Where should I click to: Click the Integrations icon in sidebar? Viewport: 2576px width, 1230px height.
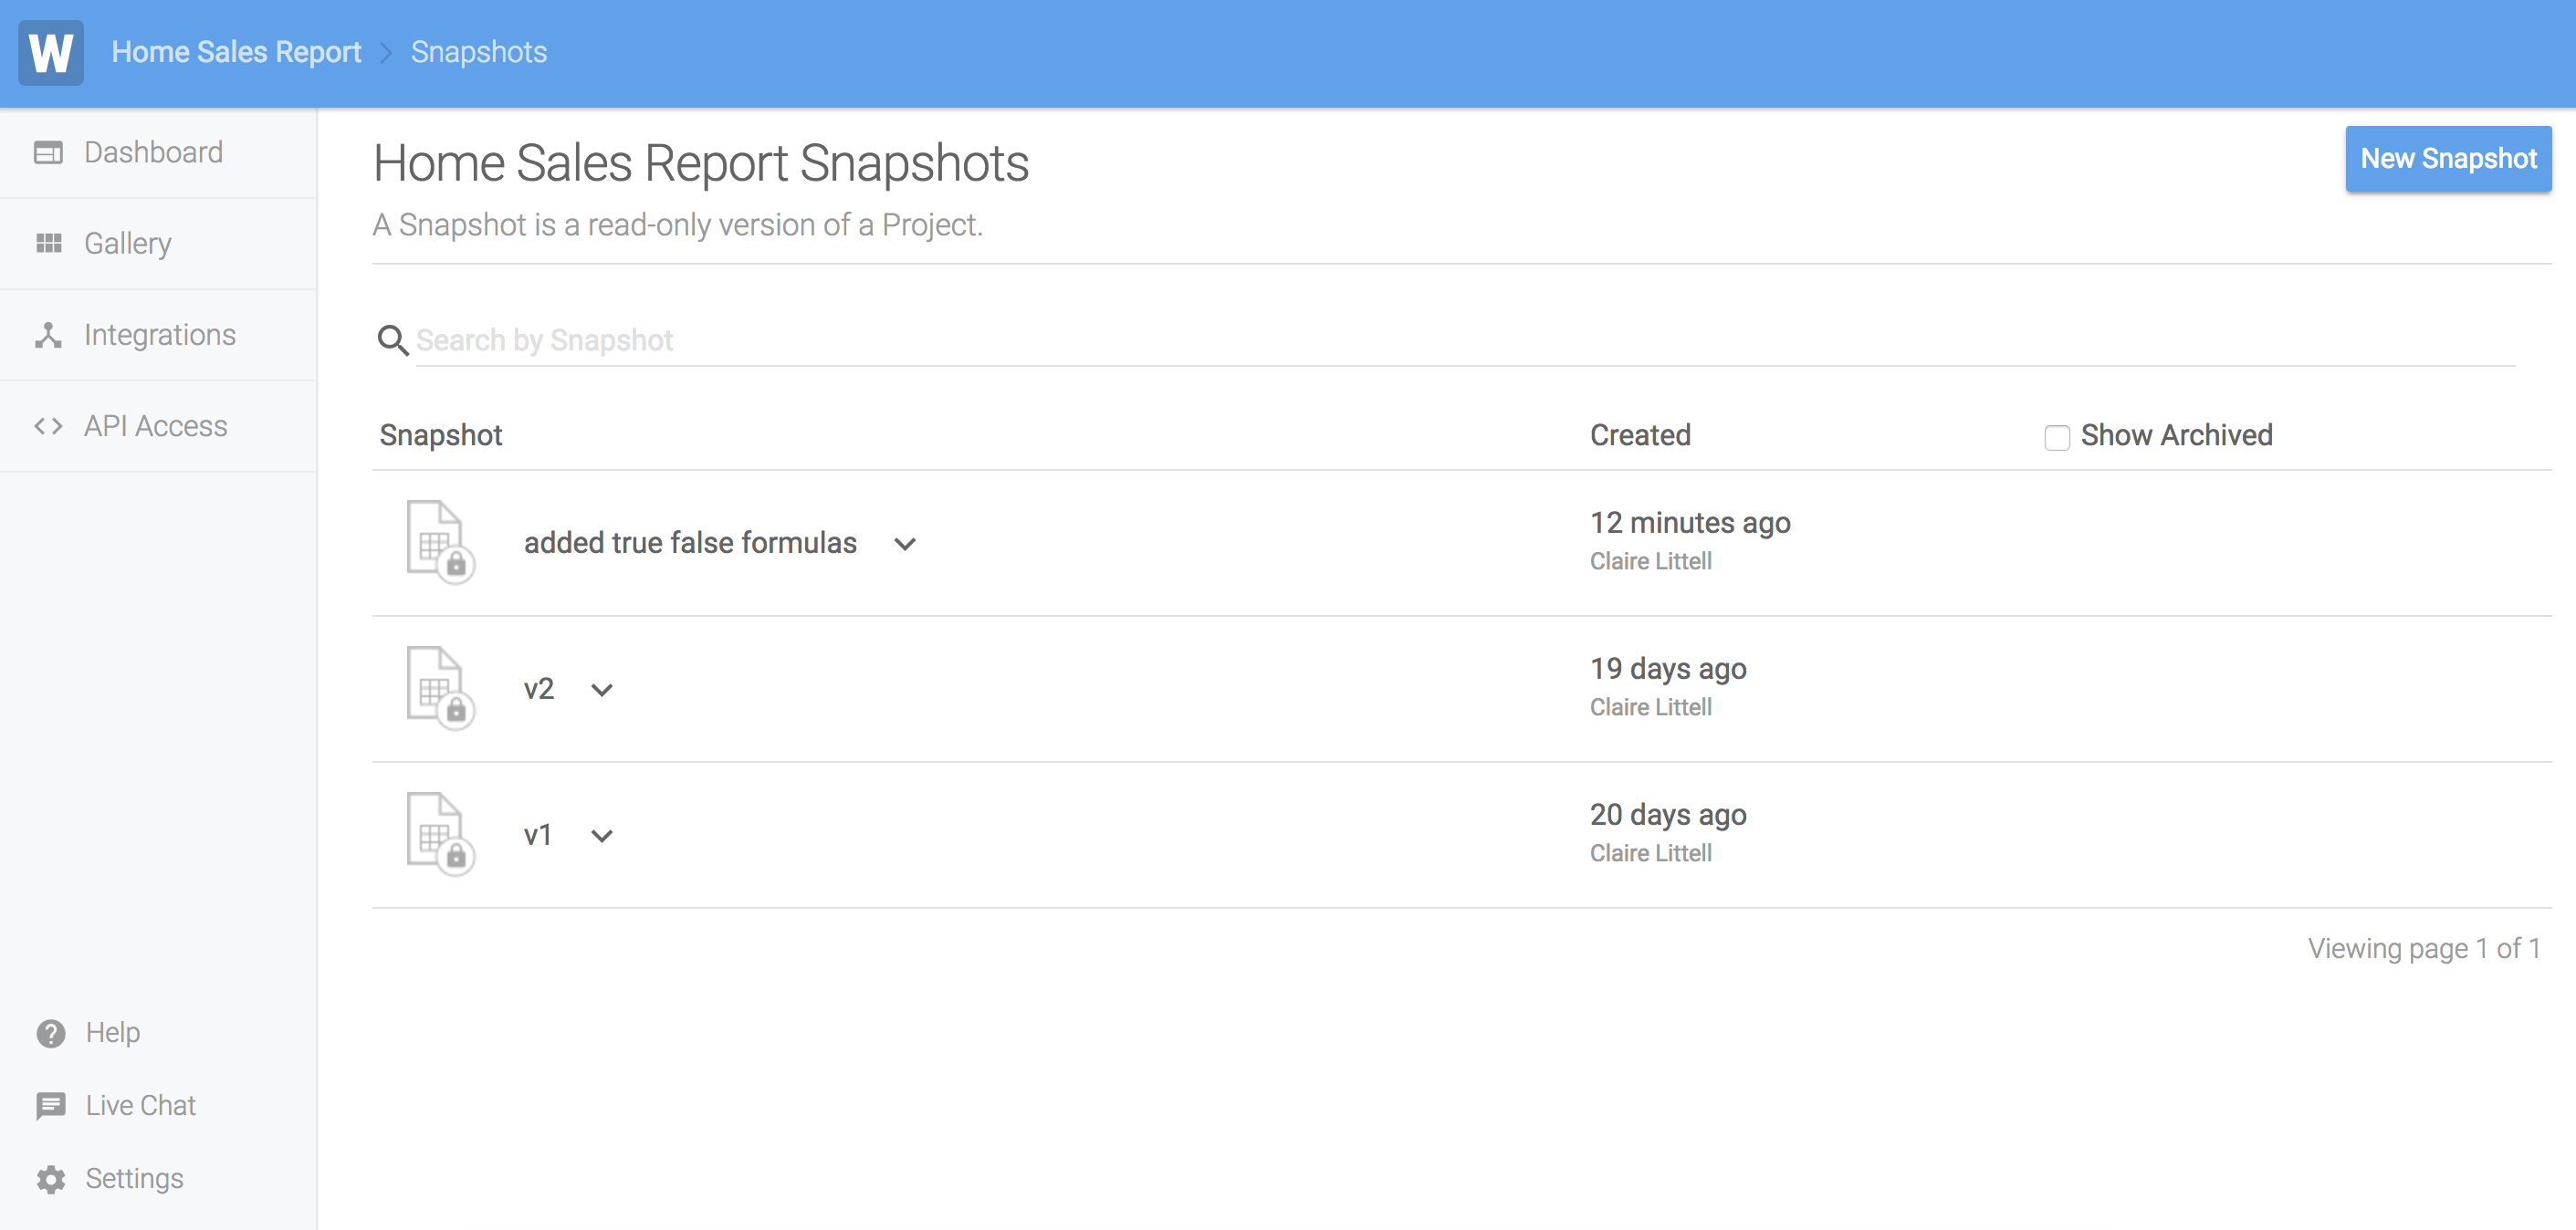tap(48, 335)
